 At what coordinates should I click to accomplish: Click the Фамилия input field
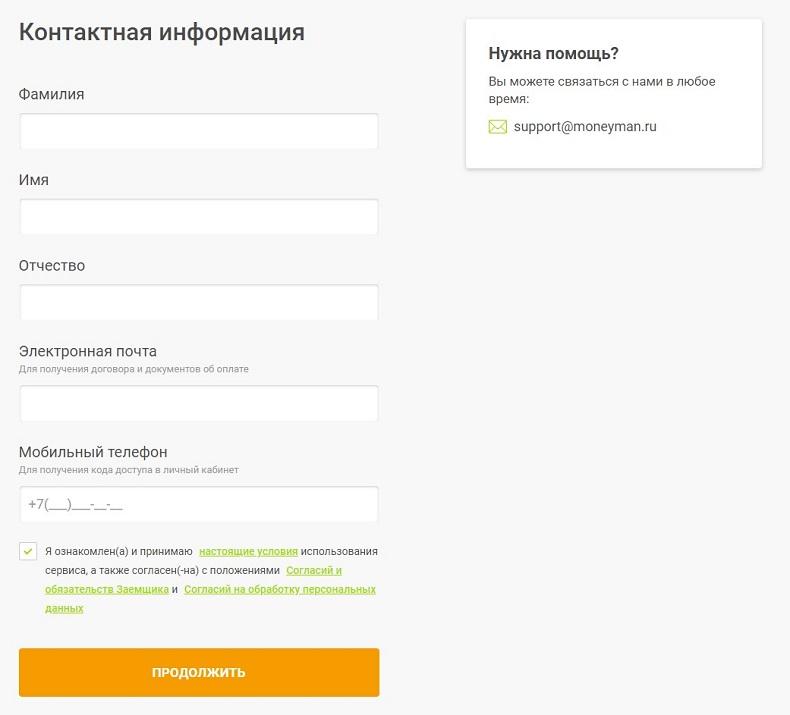(199, 131)
